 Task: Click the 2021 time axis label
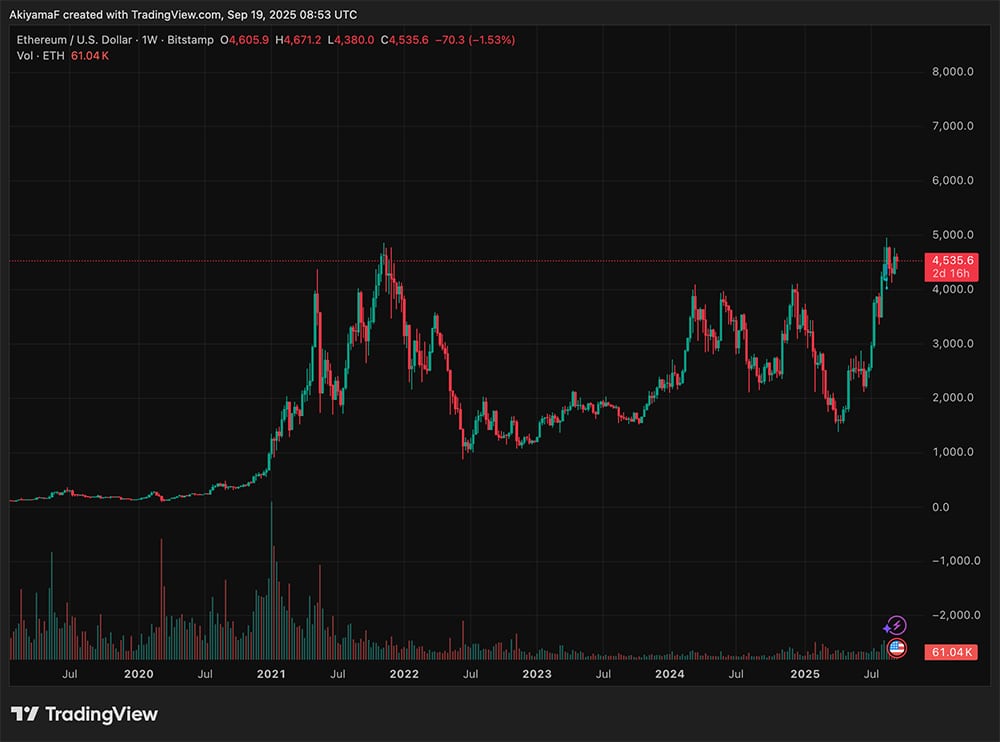[271, 674]
